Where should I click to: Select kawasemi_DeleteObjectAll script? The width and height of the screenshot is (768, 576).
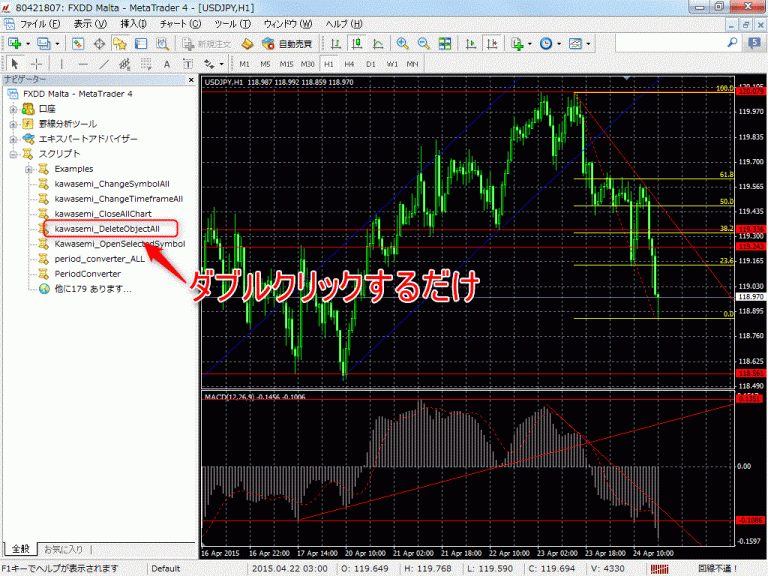pos(107,229)
